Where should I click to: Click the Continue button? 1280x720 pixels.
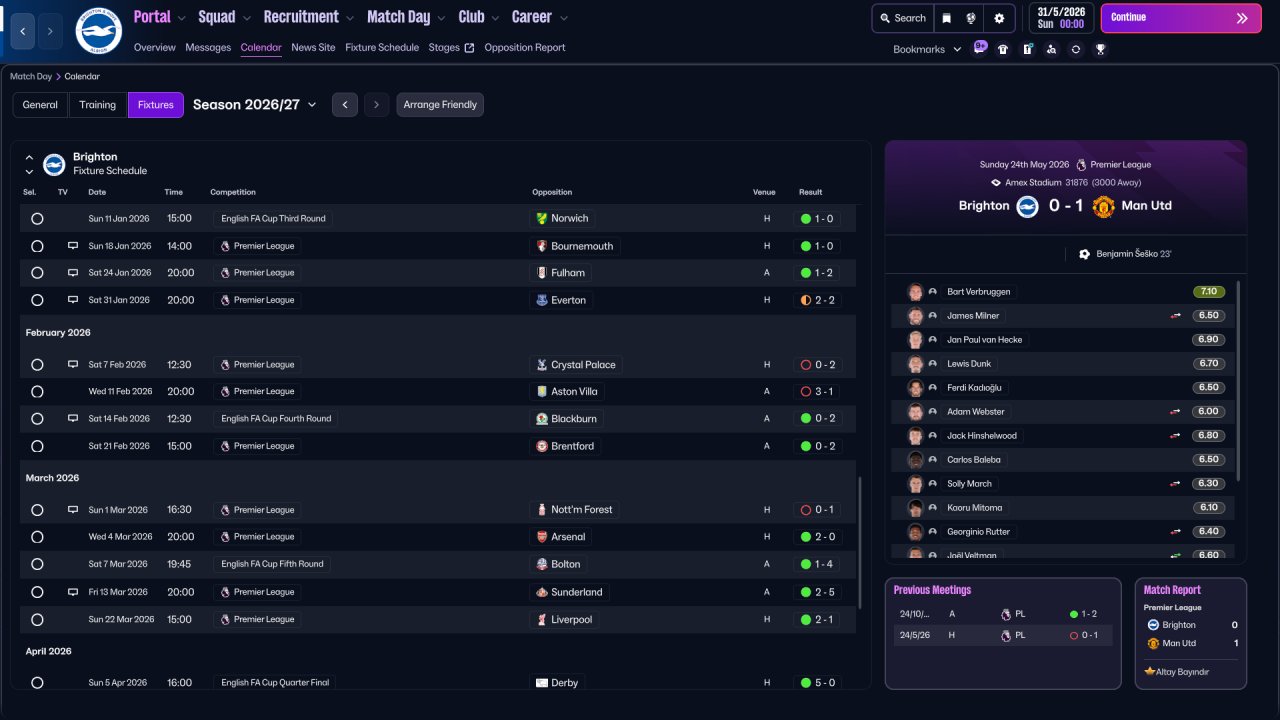(1181, 18)
